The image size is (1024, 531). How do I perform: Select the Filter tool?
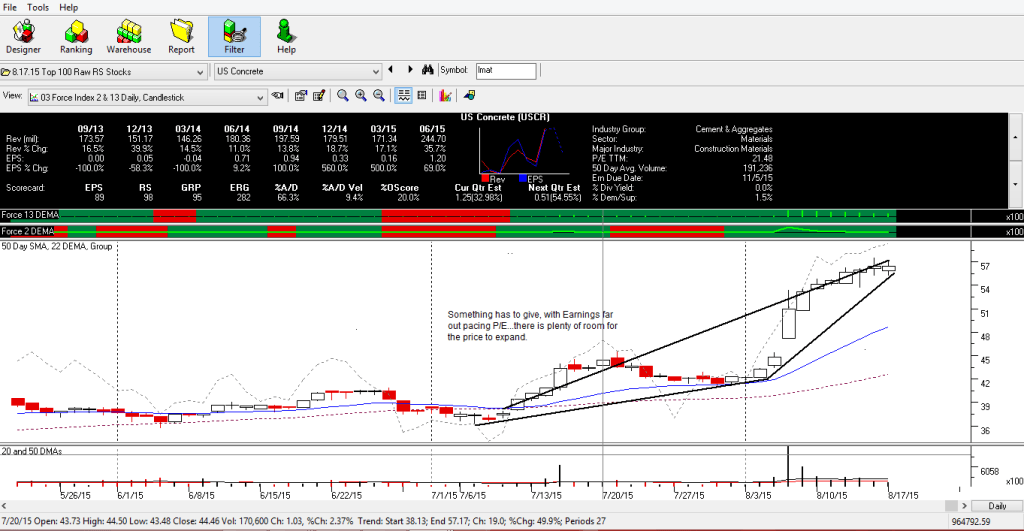234,37
